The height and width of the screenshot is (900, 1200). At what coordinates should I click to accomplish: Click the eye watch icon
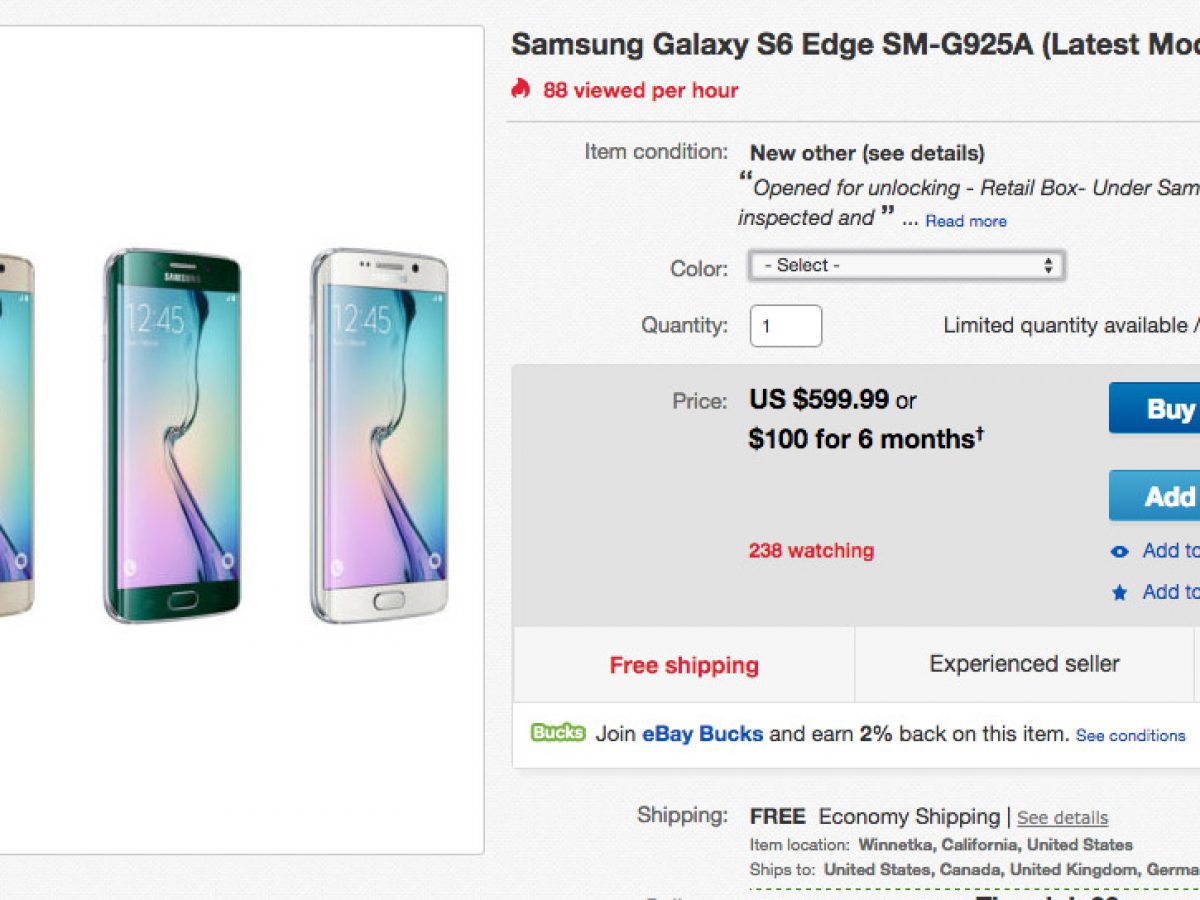[1120, 551]
